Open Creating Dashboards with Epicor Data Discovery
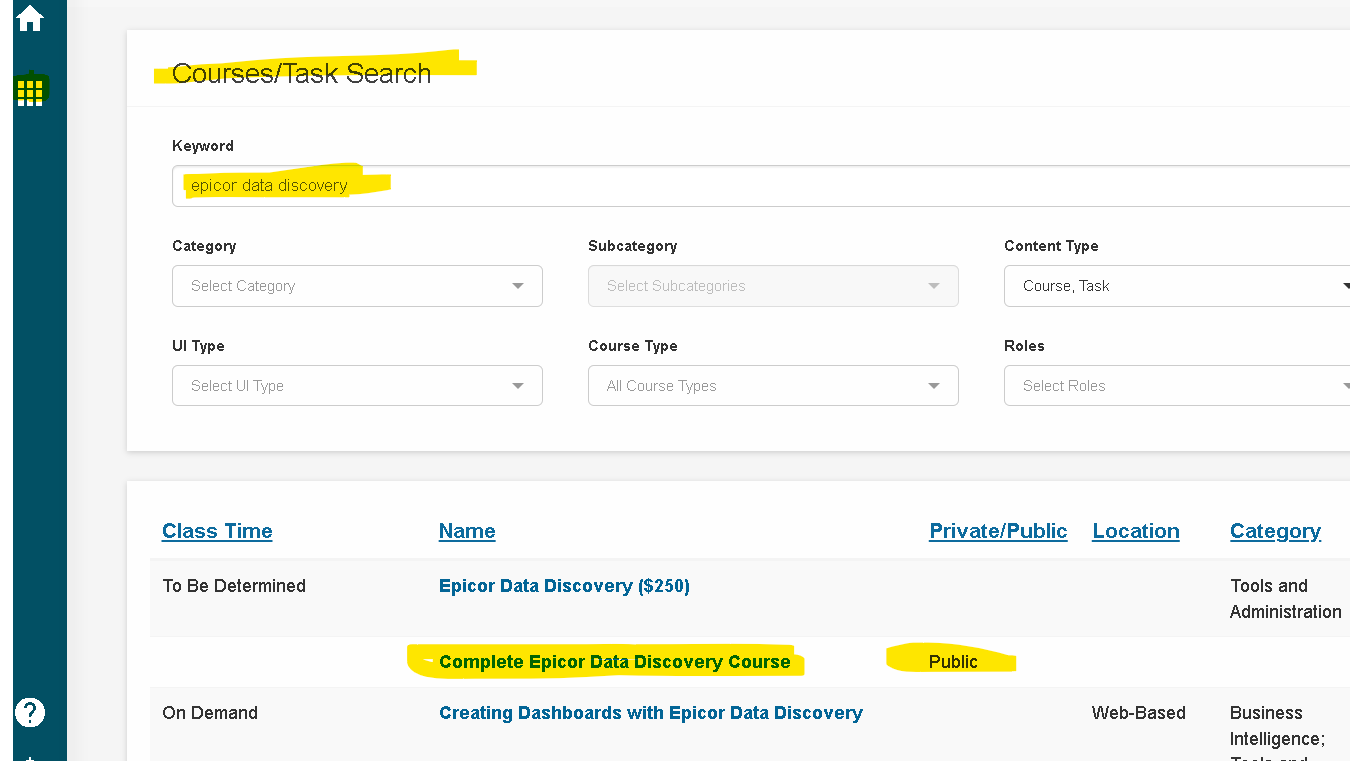 tap(651, 713)
